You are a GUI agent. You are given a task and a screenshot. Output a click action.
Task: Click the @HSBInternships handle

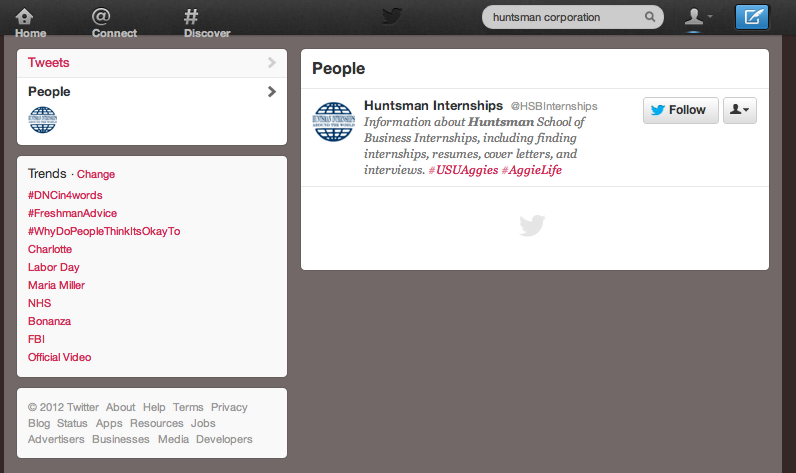[554, 106]
